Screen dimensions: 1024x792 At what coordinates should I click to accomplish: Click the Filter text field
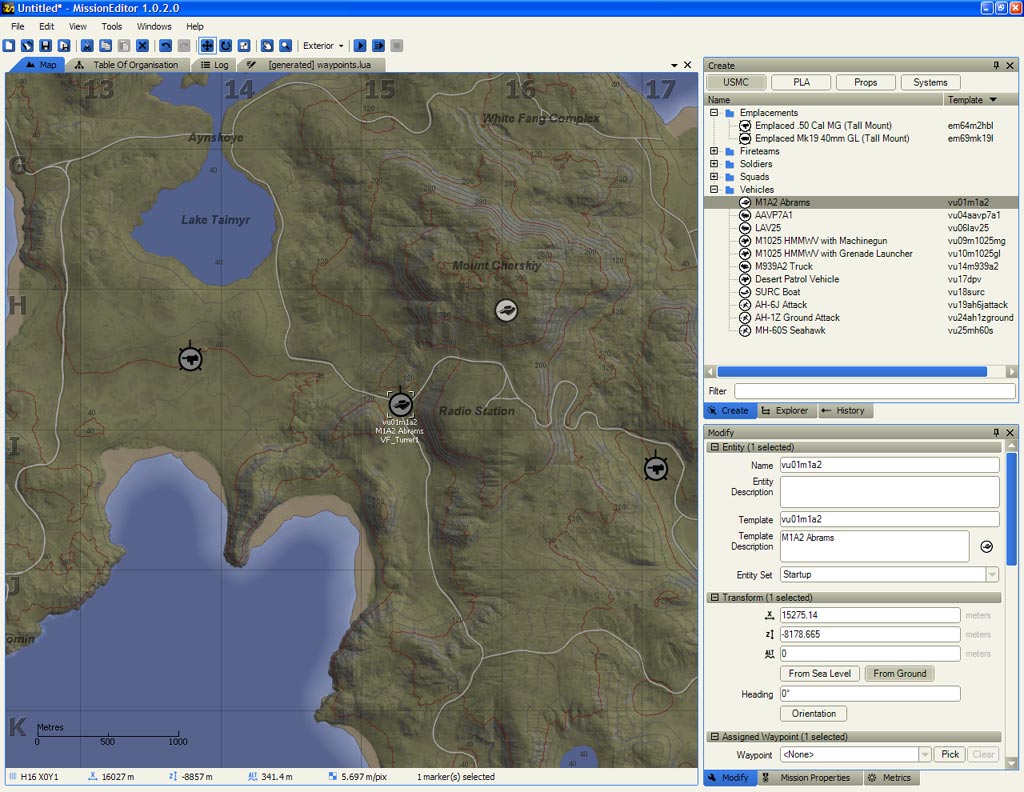(x=874, y=392)
